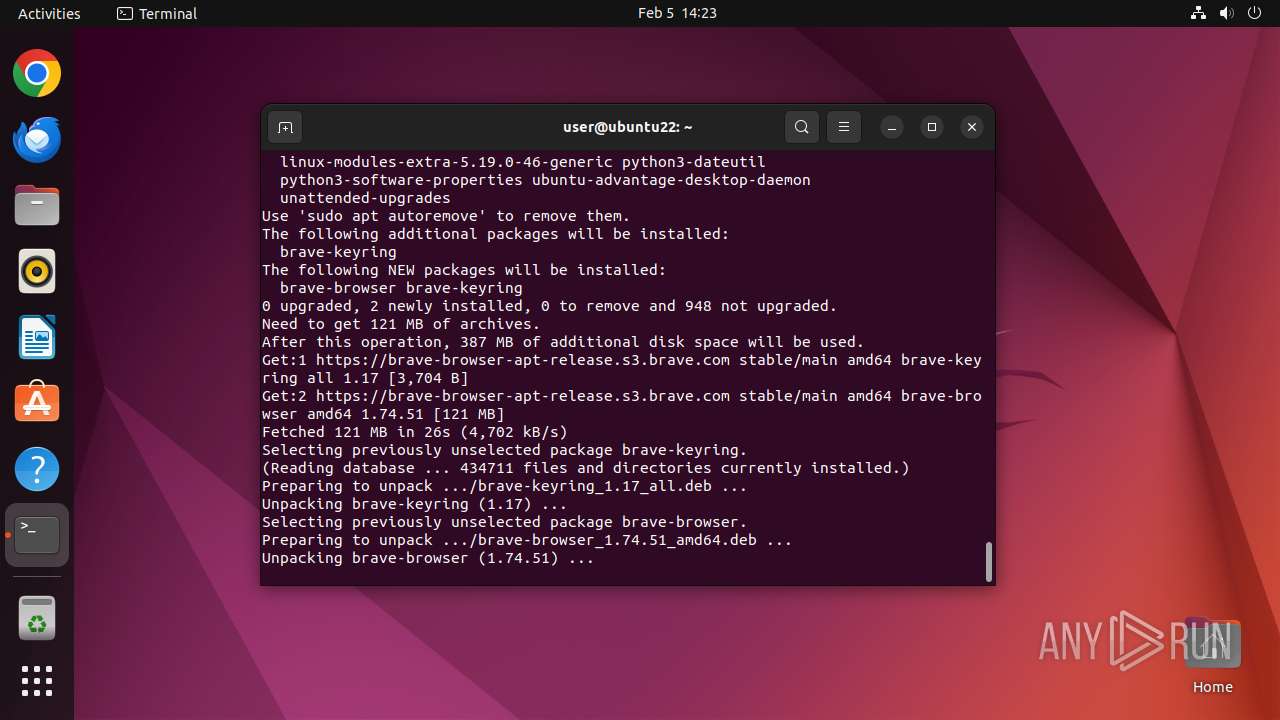
Task: Click 'Unpacking brave-keyring (1.17) ...' line
Action: coord(415,504)
